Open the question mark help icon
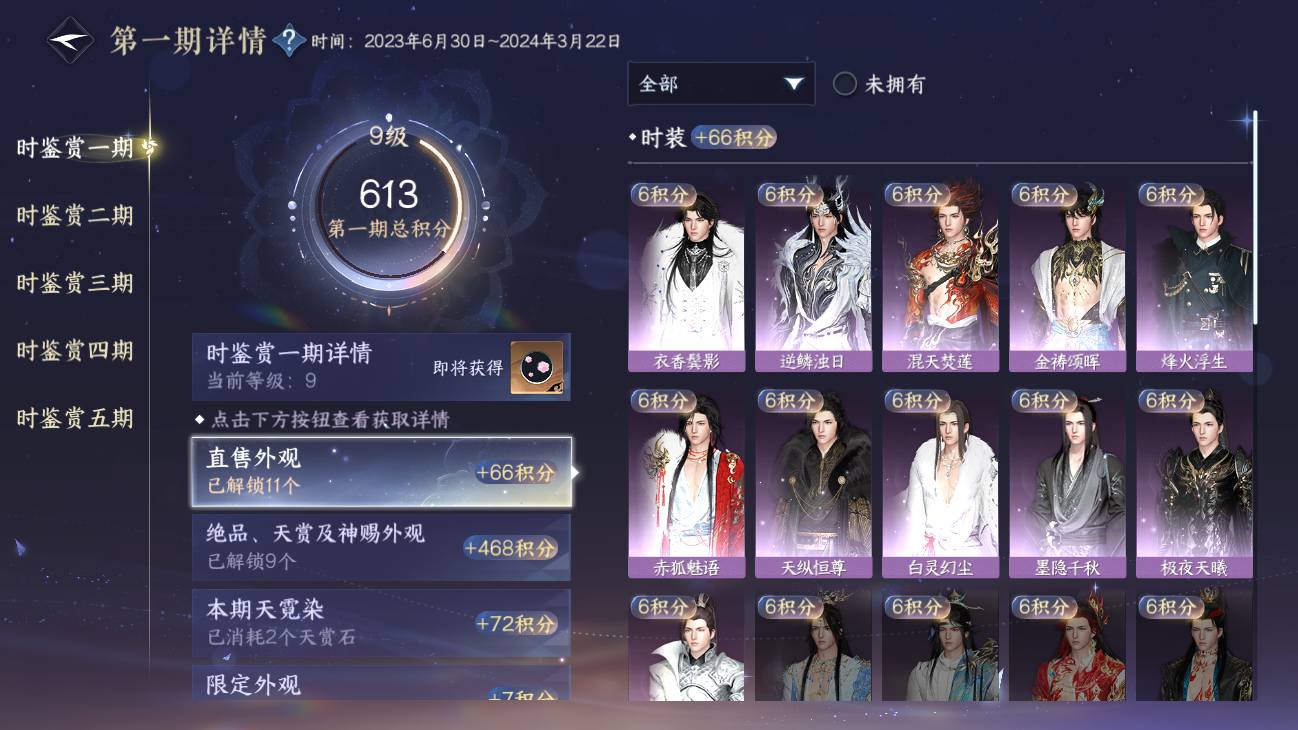1298x730 pixels. 289,41
